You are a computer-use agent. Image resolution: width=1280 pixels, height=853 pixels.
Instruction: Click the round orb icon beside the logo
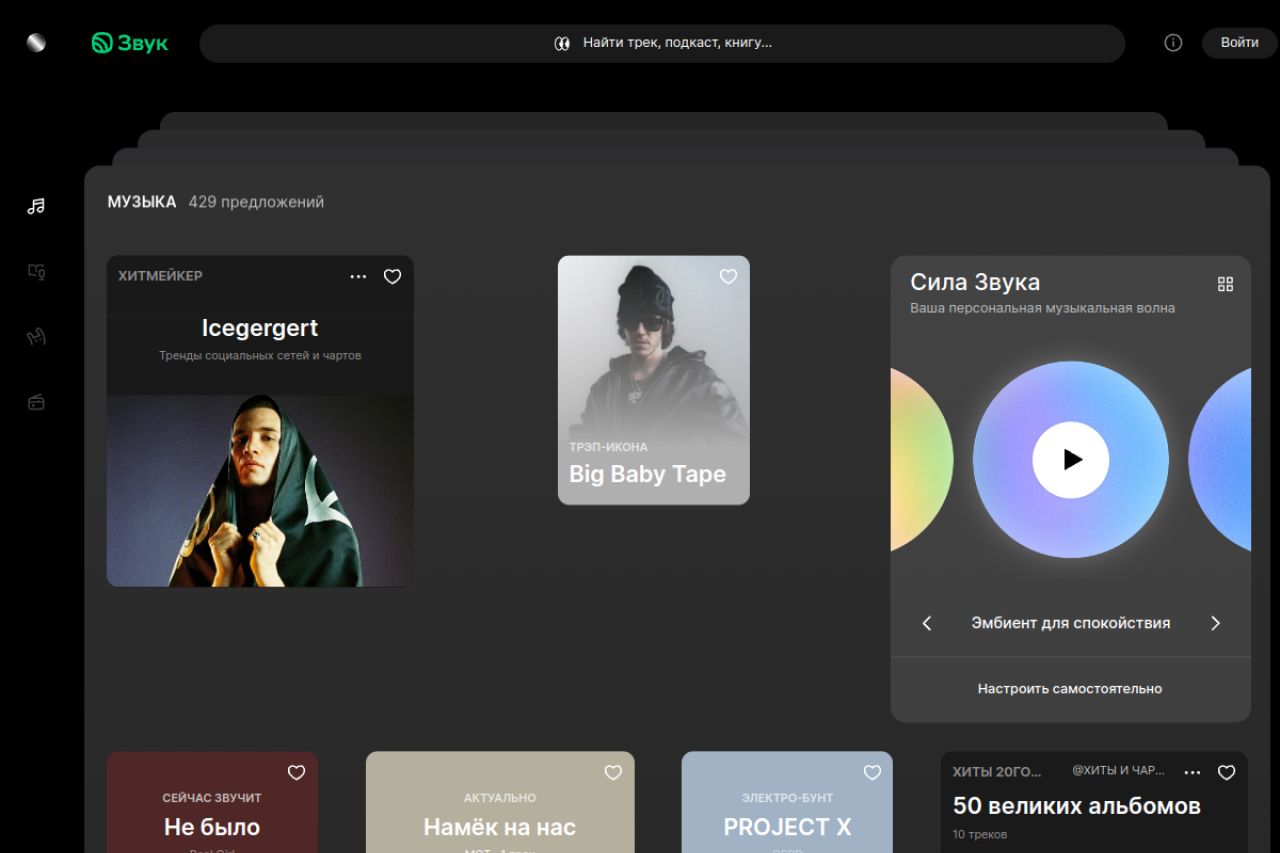click(x=36, y=43)
